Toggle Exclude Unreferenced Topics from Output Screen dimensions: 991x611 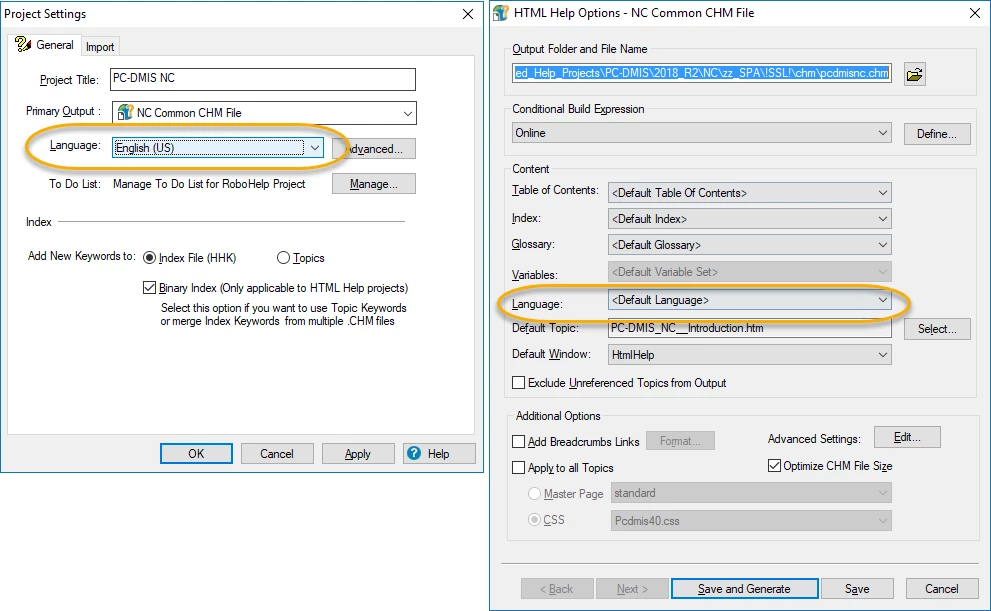(x=518, y=383)
